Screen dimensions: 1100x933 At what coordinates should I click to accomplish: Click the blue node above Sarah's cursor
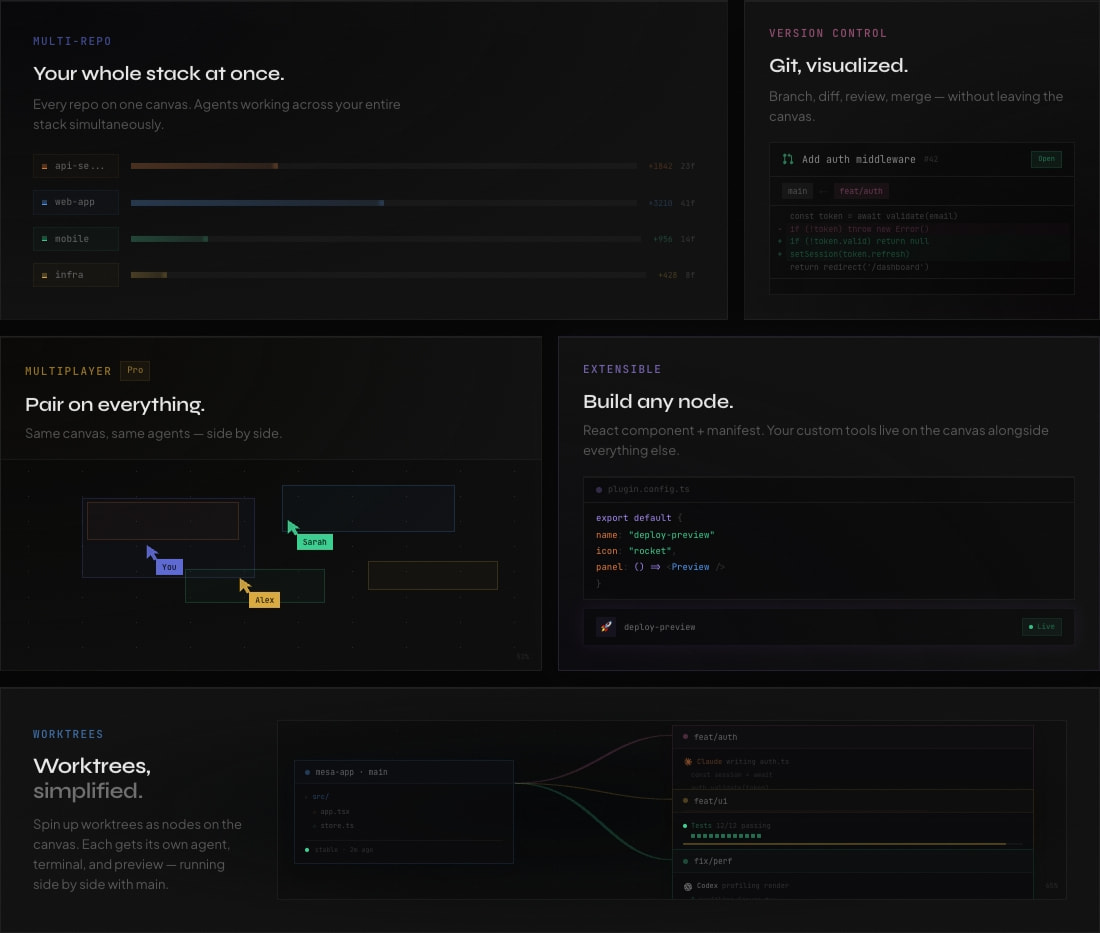pos(368,508)
